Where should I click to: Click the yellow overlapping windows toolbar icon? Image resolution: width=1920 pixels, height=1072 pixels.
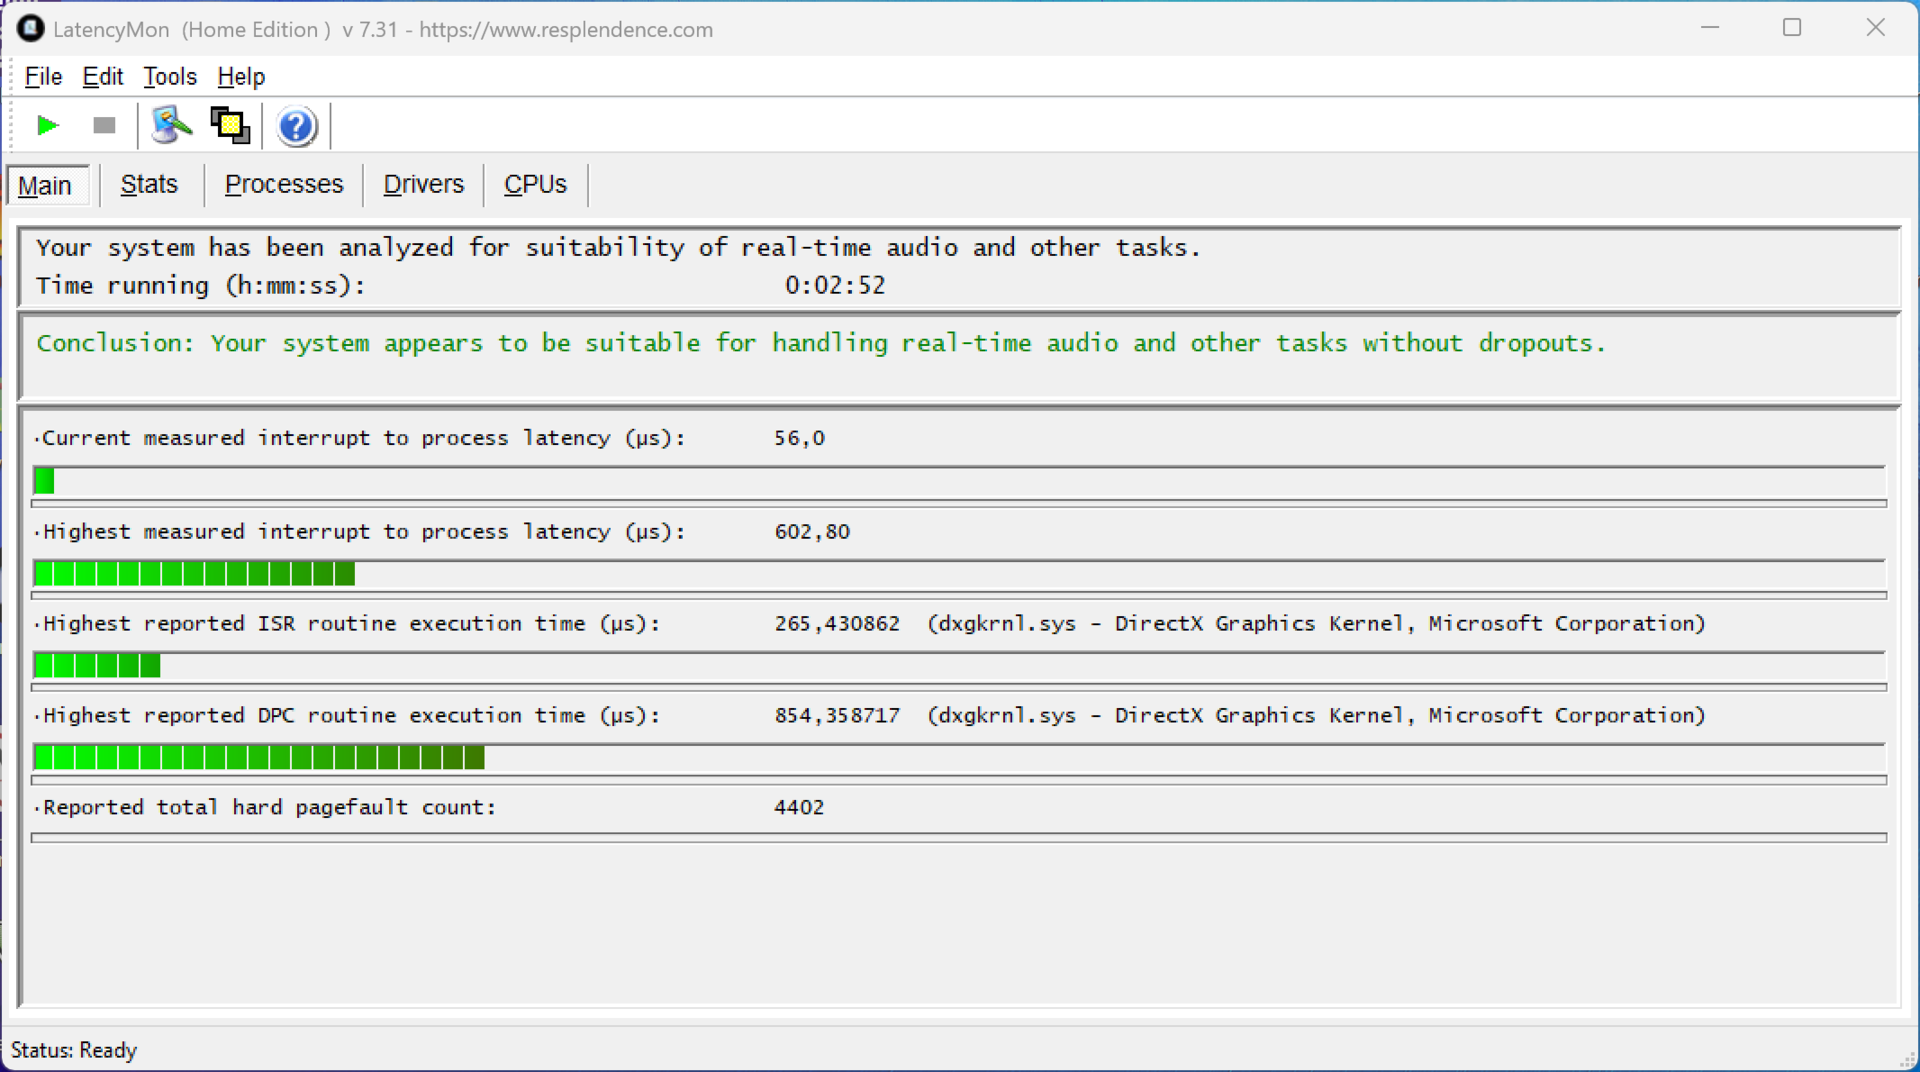coord(230,126)
